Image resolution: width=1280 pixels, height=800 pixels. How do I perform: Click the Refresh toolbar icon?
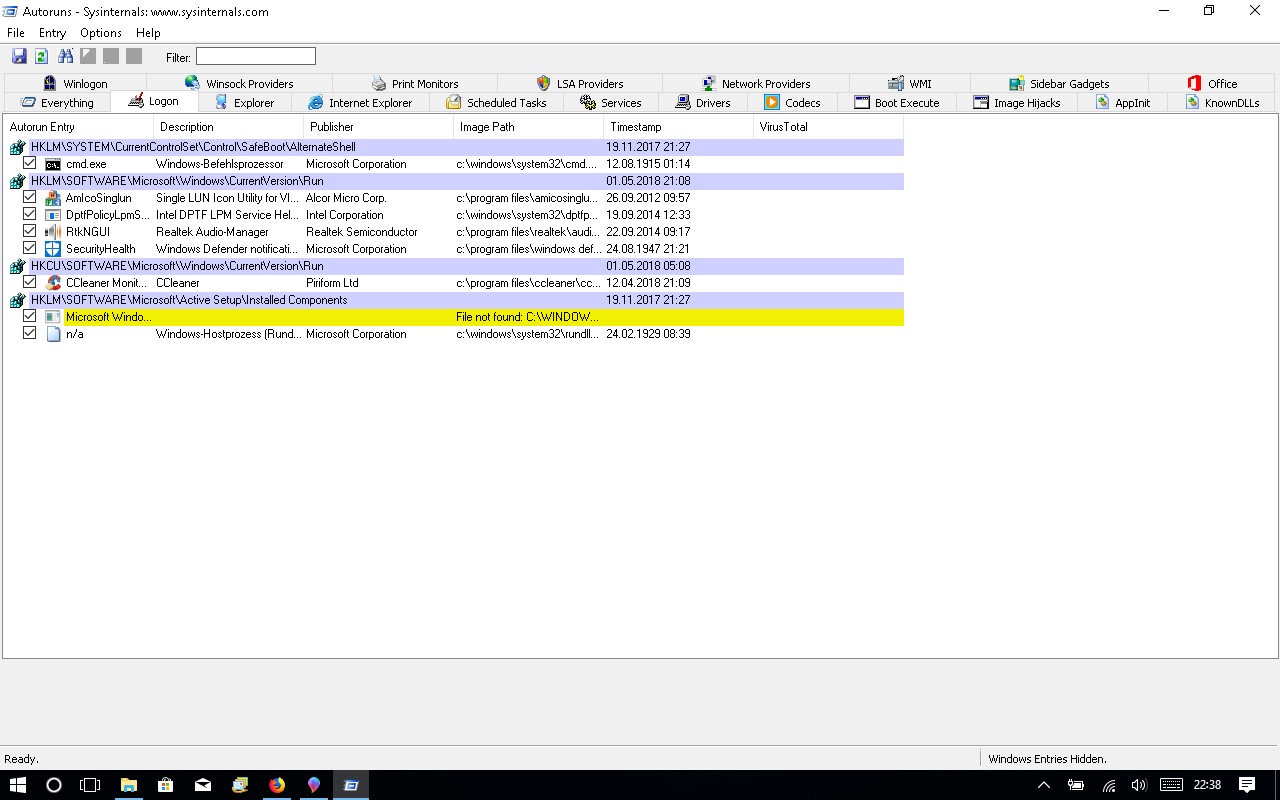[x=42, y=57]
